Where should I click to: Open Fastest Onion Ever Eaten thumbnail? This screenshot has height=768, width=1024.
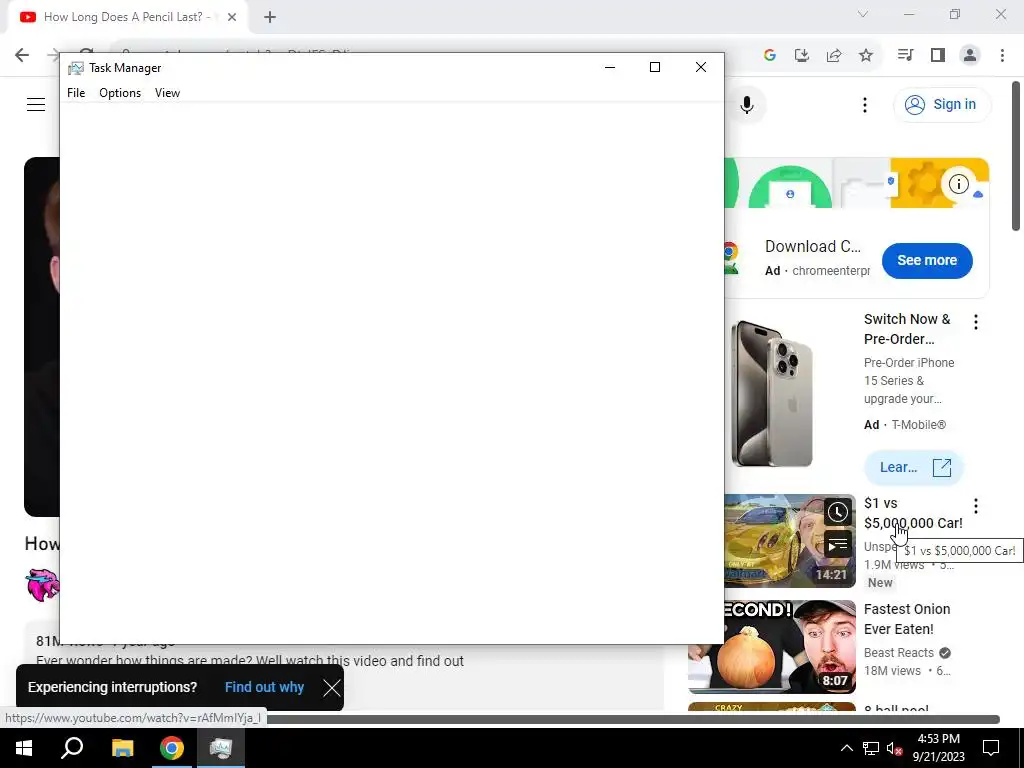(772, 647)
